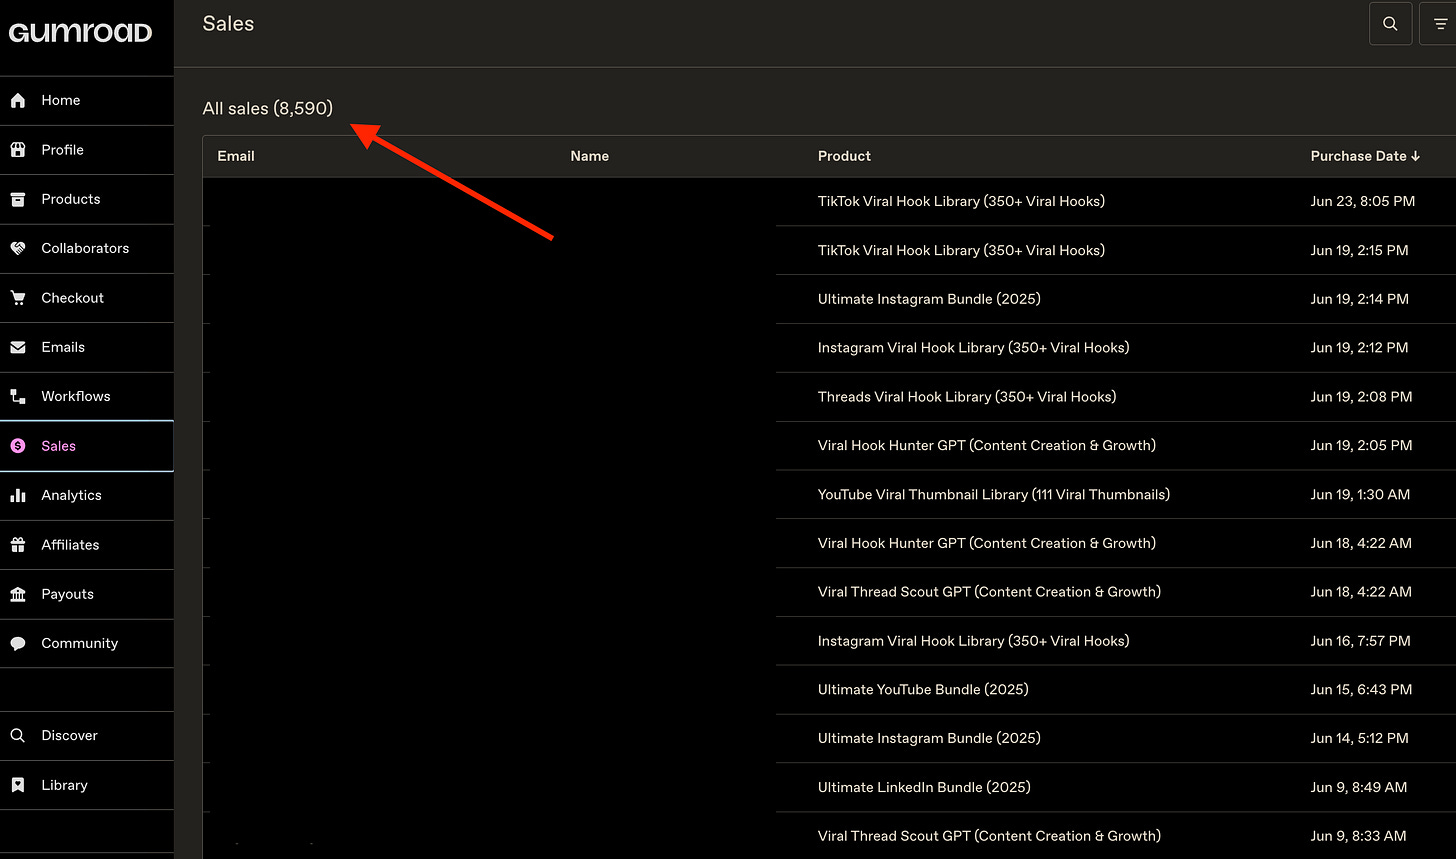Open Community in the sidebar
This screenshot has width=1456, height=859.
(x=87, y=643)
